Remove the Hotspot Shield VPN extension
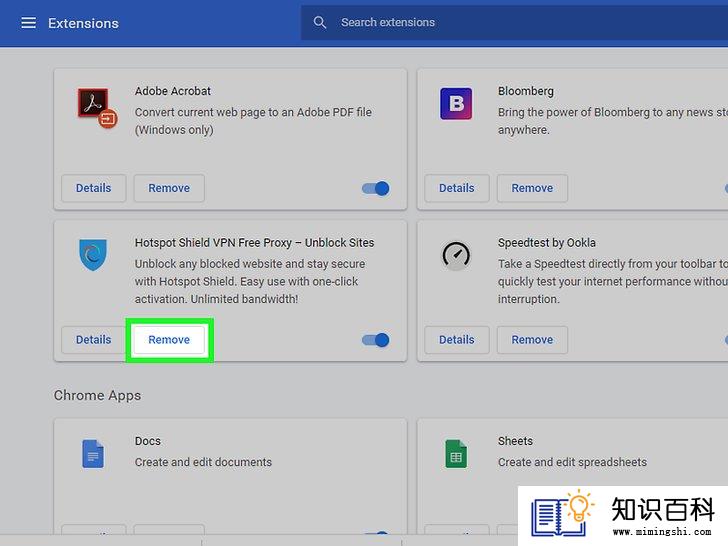728x546 pixels. click(169, 340)
